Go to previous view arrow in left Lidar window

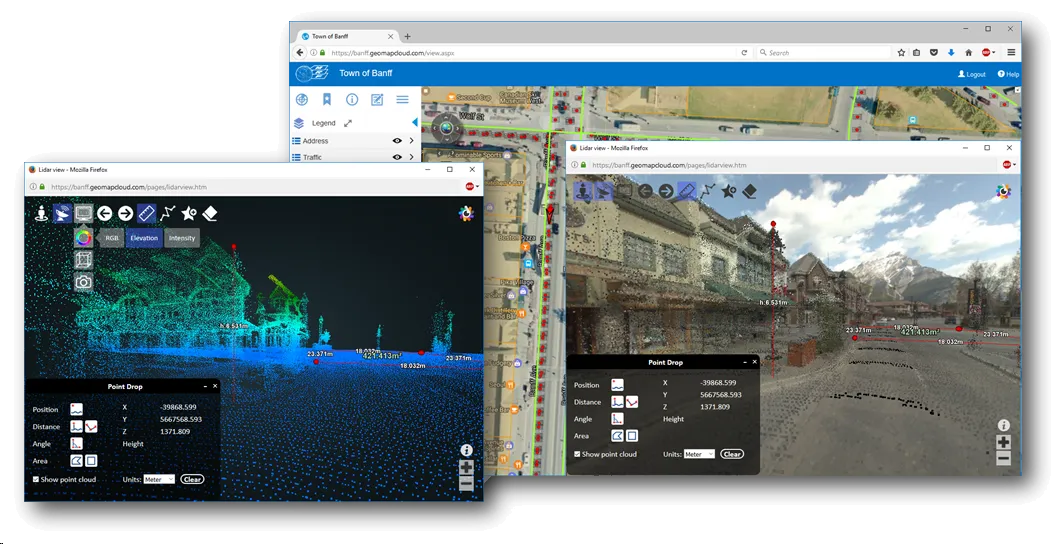click(x=104, y=214)
